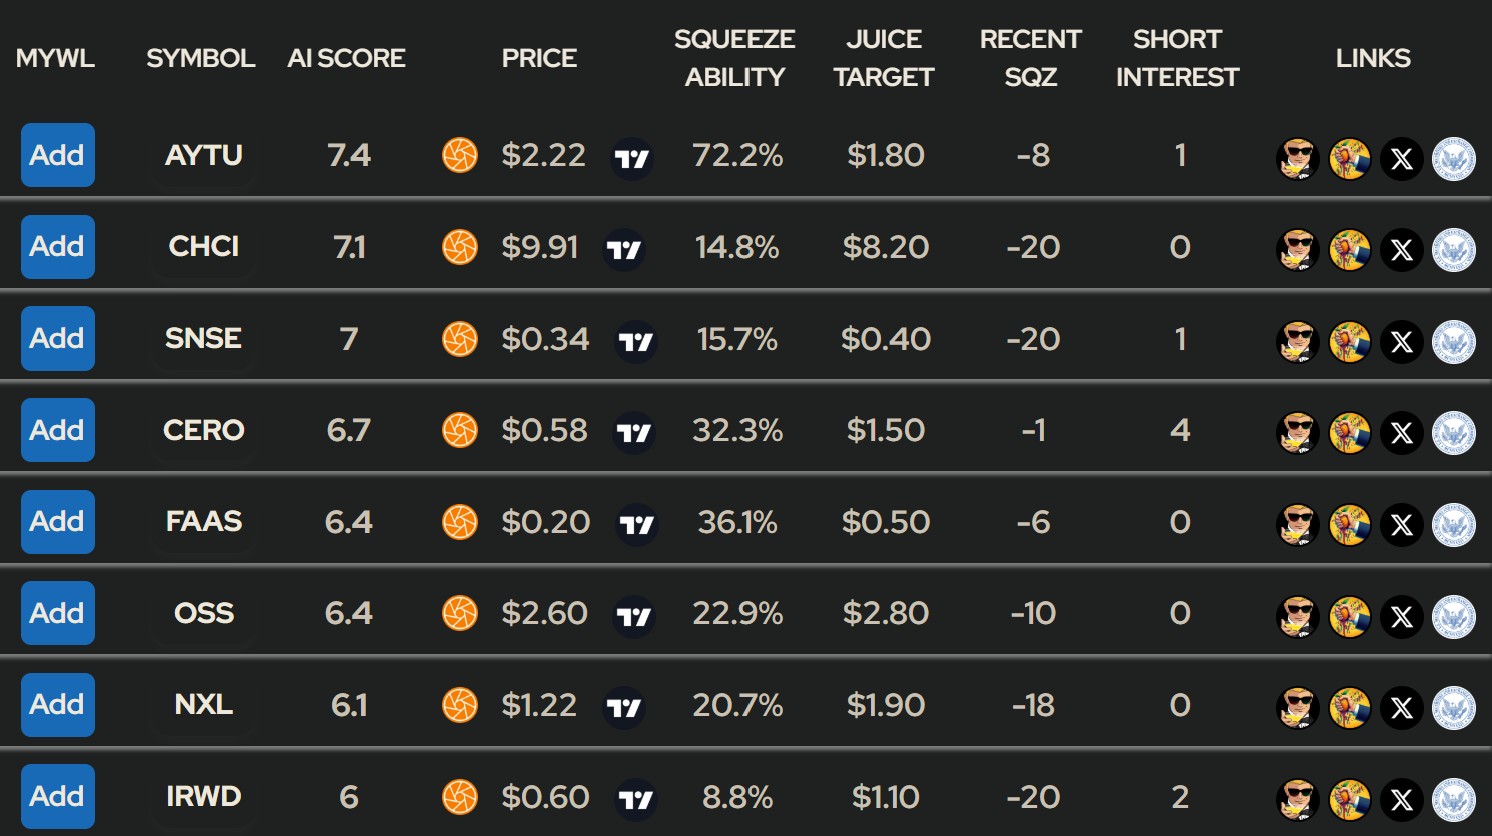Viewport: 1492px width, 836px height.
Task: Select the IRWD ticker symbol
Action: click(204, 796)
